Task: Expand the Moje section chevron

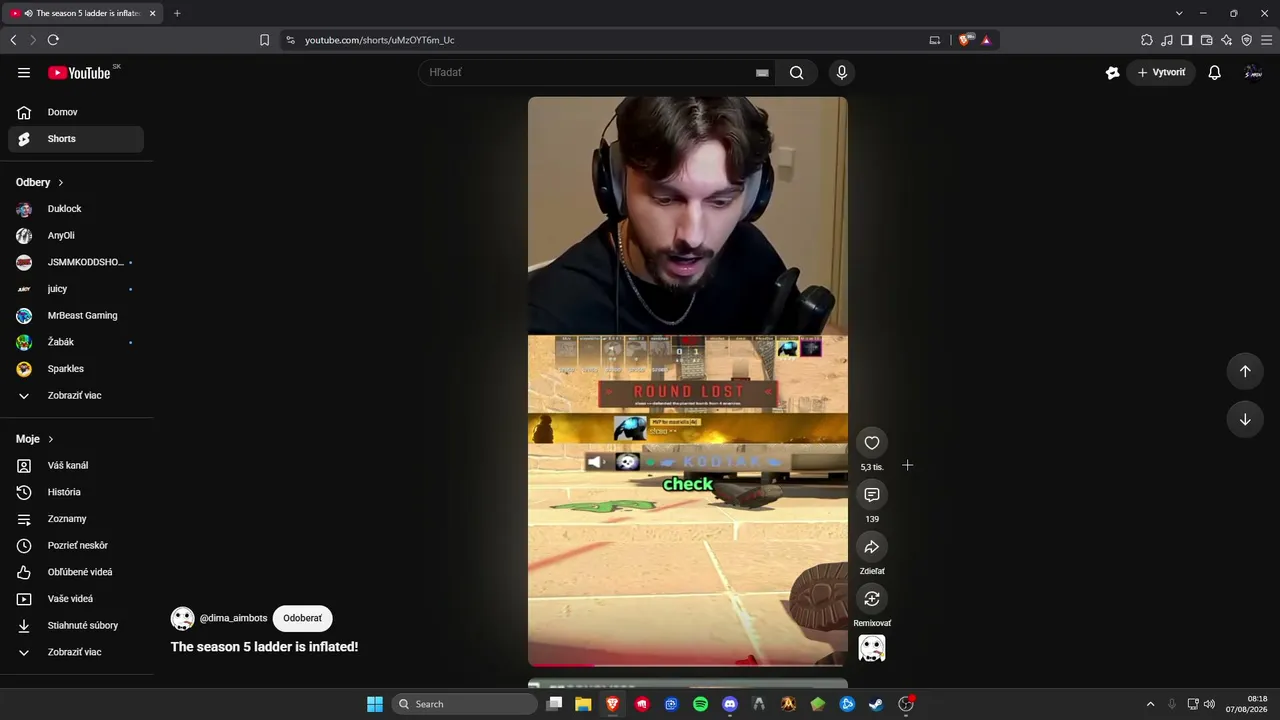Action: click(x=51, y=439)
